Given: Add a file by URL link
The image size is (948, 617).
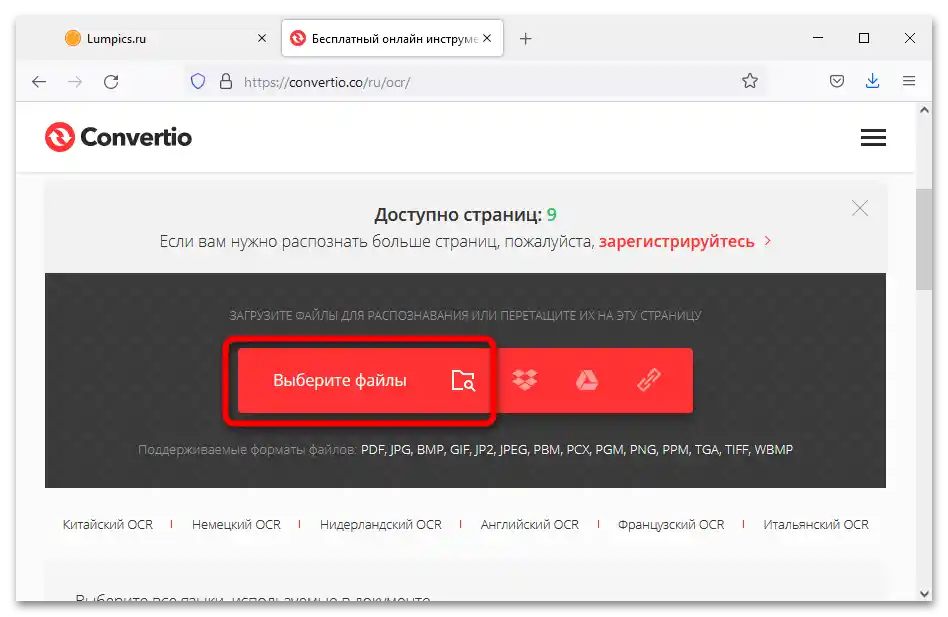Looking at the screenshot, I should [x=649, y=380].
